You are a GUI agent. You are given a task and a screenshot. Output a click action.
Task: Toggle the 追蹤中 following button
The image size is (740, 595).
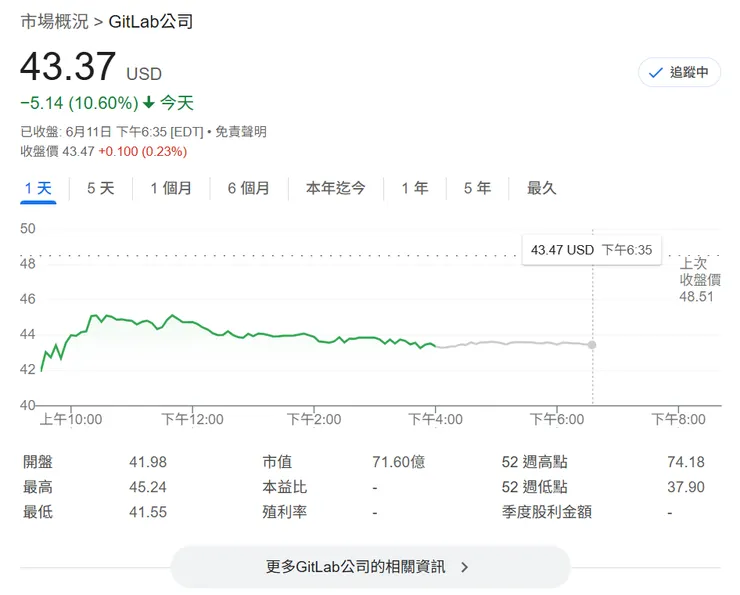[679, 73]
